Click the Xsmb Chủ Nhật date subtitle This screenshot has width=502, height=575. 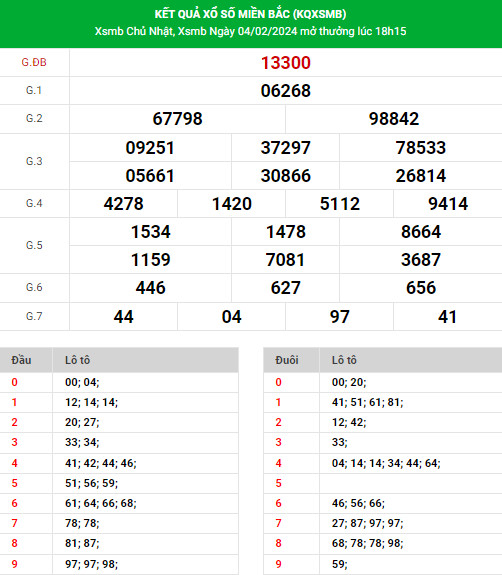[250, 31]
